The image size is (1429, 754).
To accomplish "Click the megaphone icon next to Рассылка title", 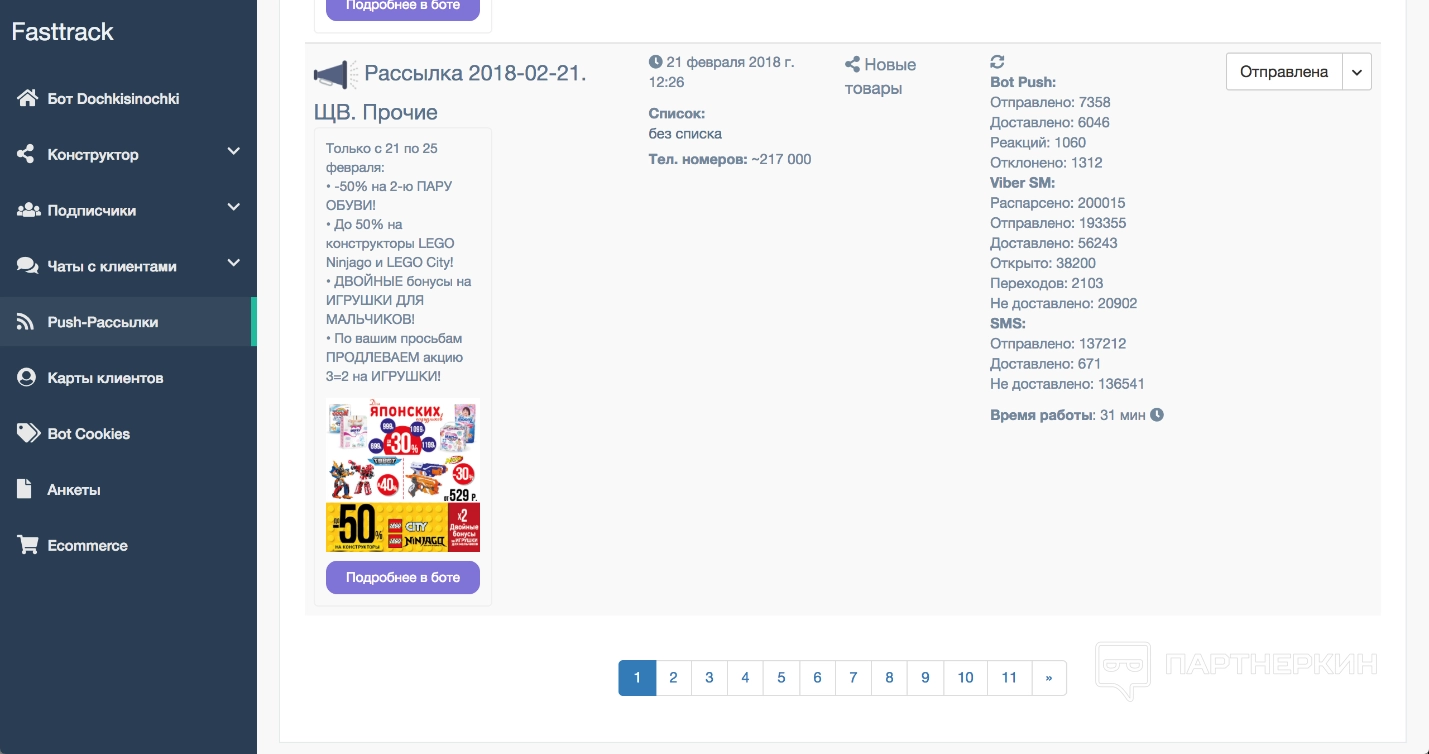I will (x=334, y=74).
